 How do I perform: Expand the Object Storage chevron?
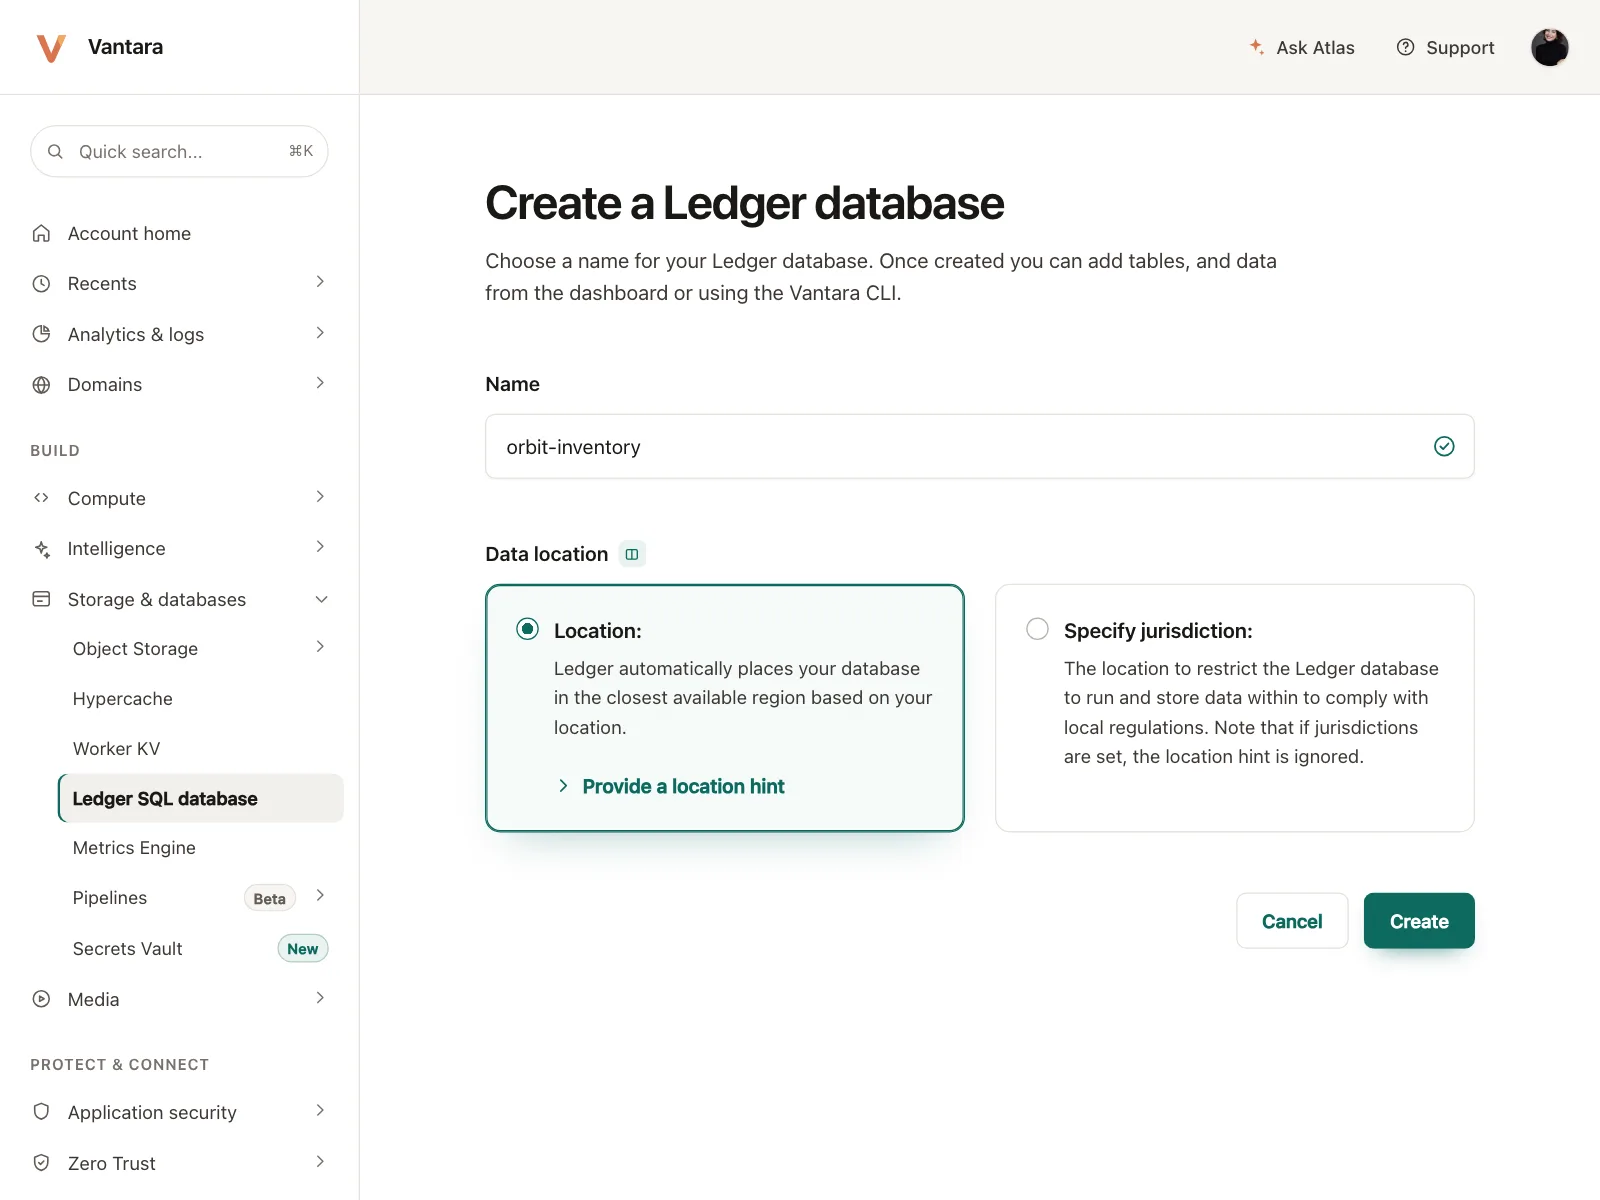(x=320, y=647)
